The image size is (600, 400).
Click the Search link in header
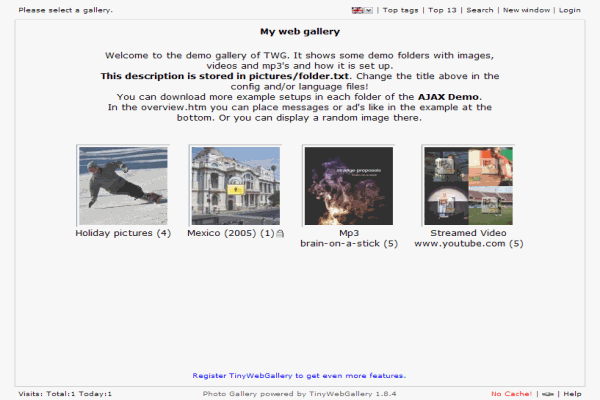479,10
